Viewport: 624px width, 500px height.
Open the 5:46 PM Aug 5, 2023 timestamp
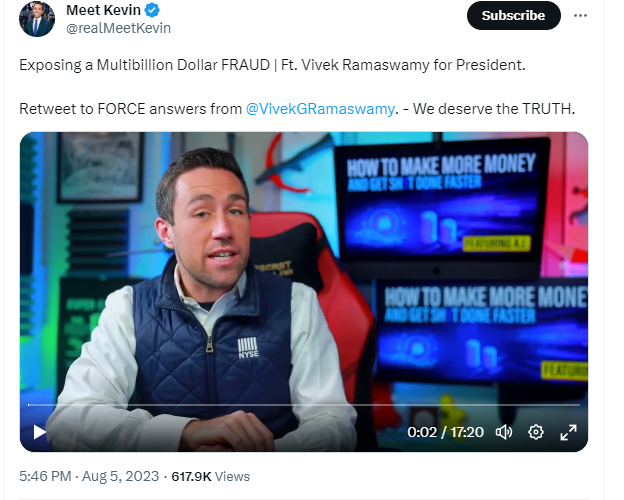[89, 476]
